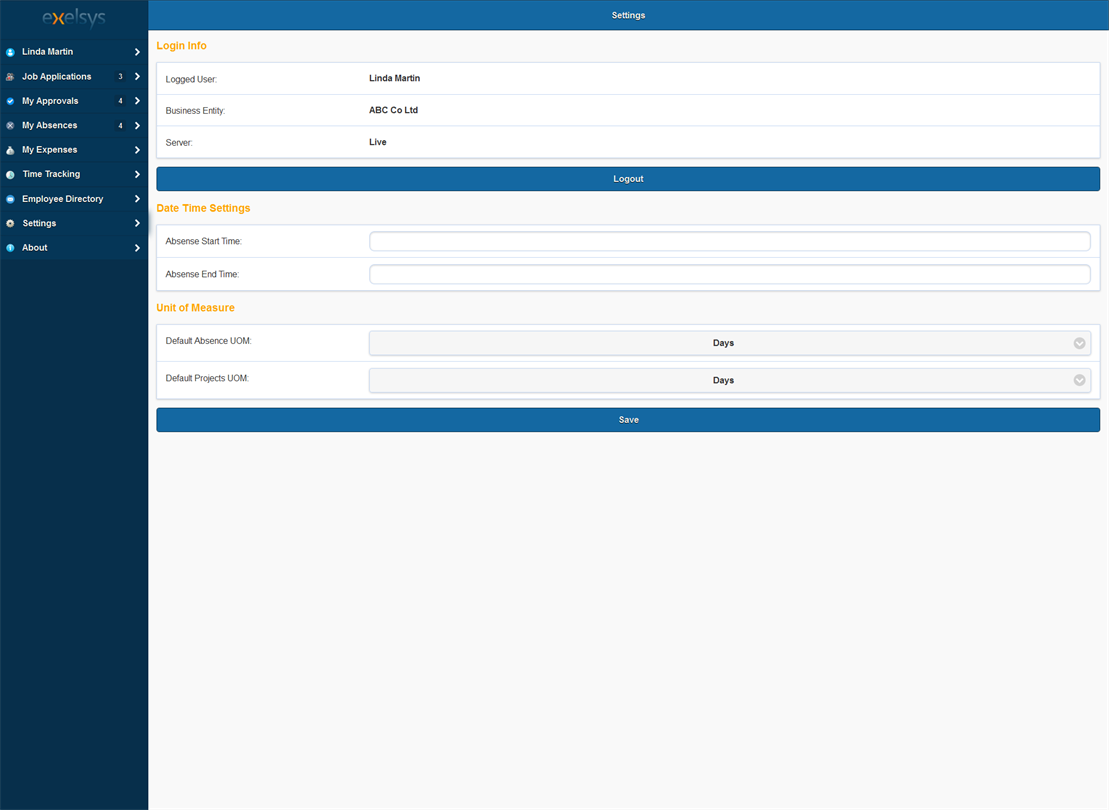Click the Save button

point(628,420)
